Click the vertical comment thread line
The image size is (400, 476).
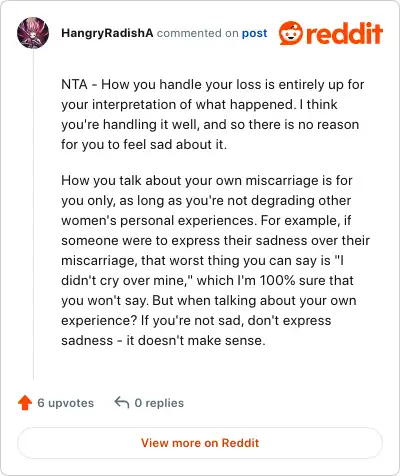tap(33, 214)
